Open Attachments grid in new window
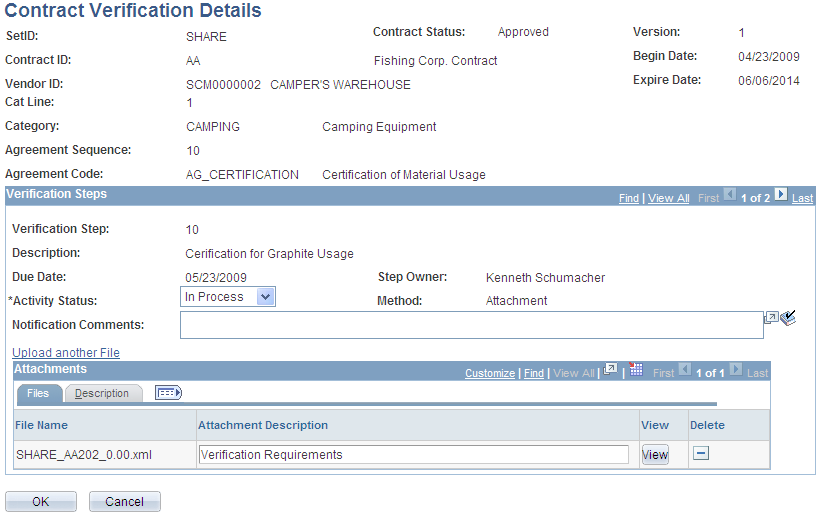This screenshot has width=820, height=518. pyautogui.click(x=610, y=370)
